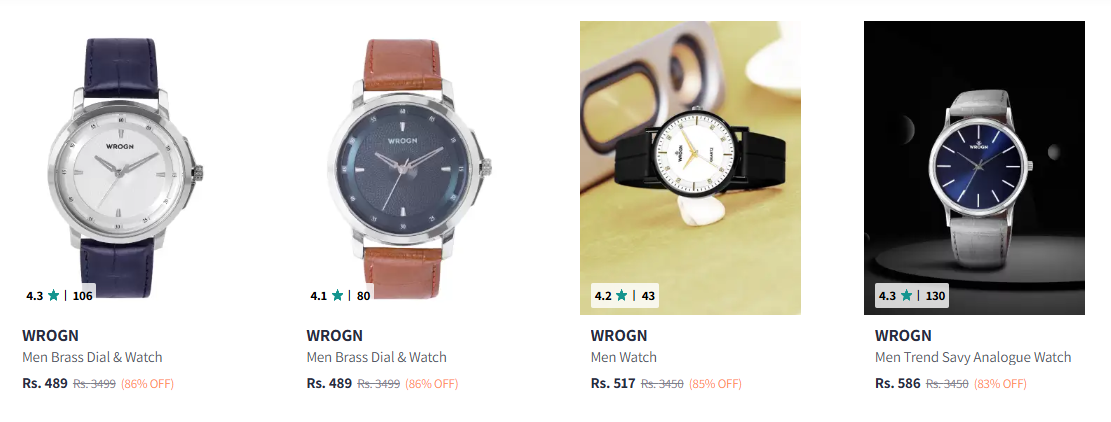Open the white dial blue strap watch image
This screenshot has height=422, width=1111.
click(122, 168)
